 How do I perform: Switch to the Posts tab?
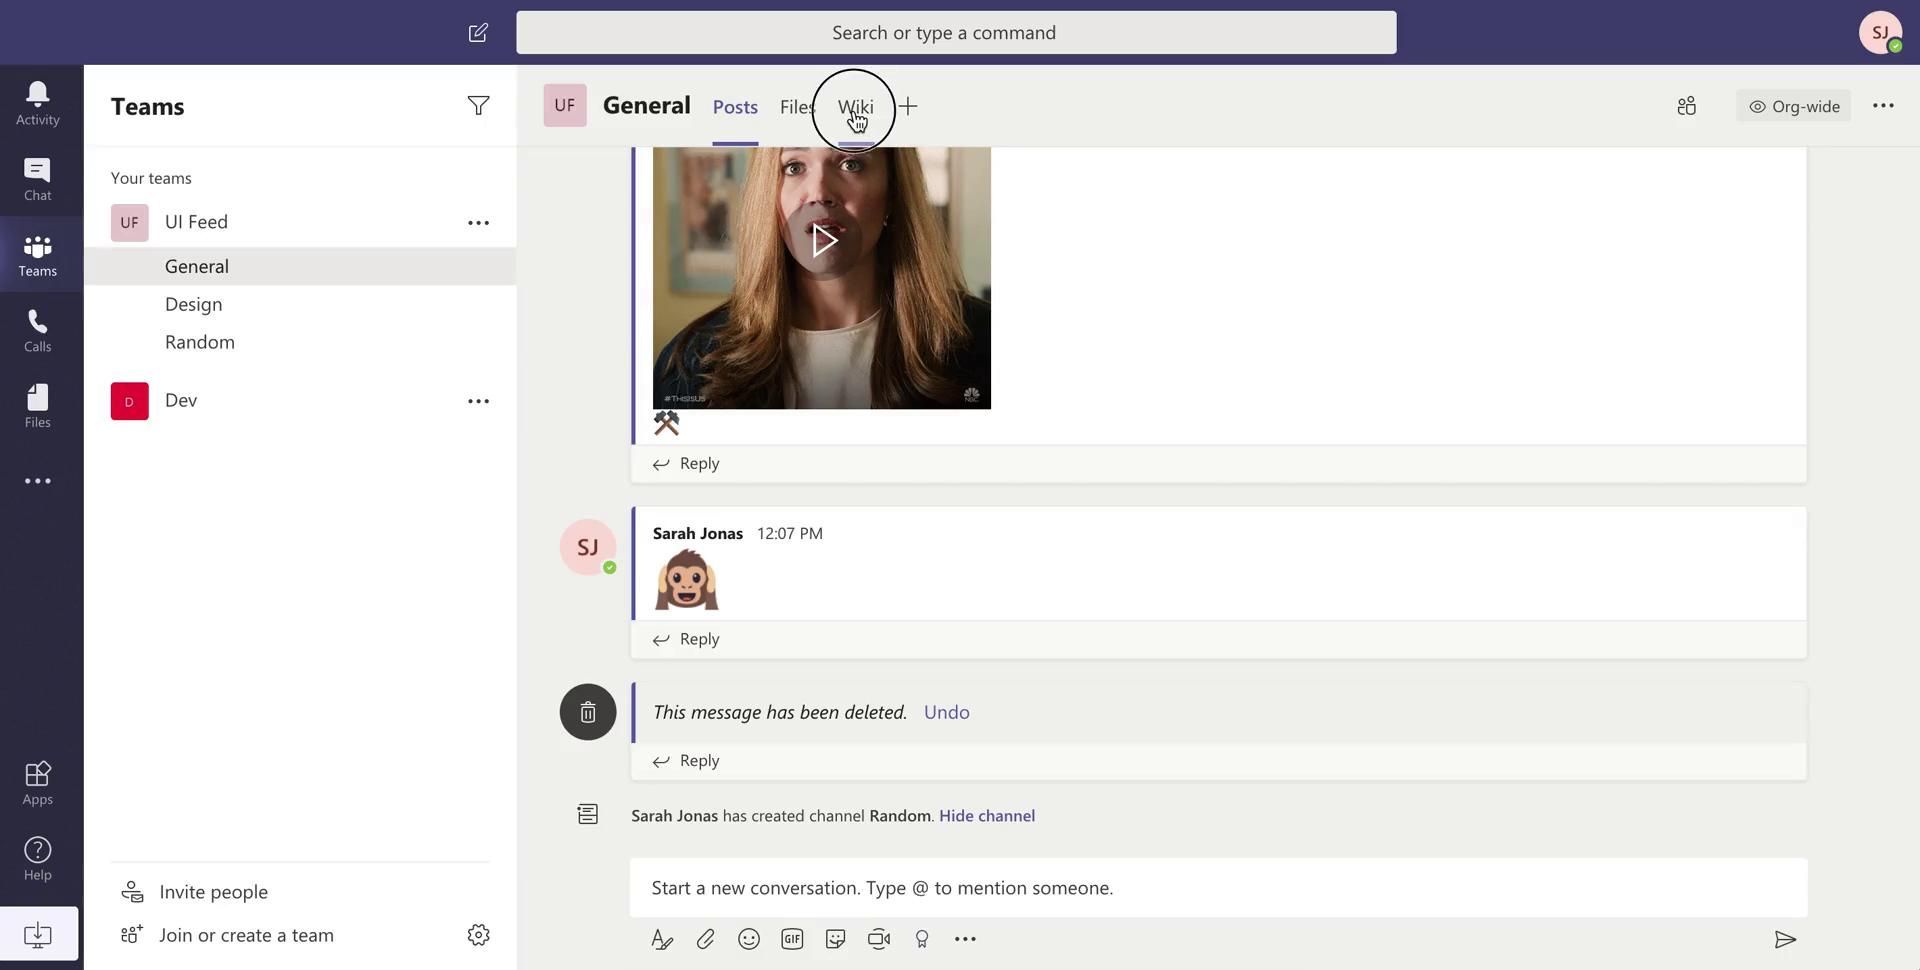click(735, 107)
